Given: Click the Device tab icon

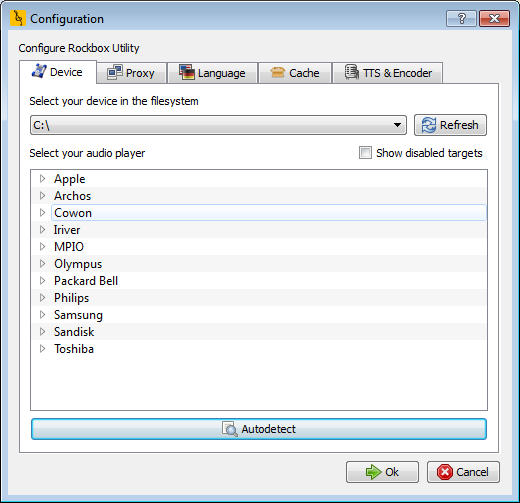Looking at the screenshot, I should tap(39, 71).
